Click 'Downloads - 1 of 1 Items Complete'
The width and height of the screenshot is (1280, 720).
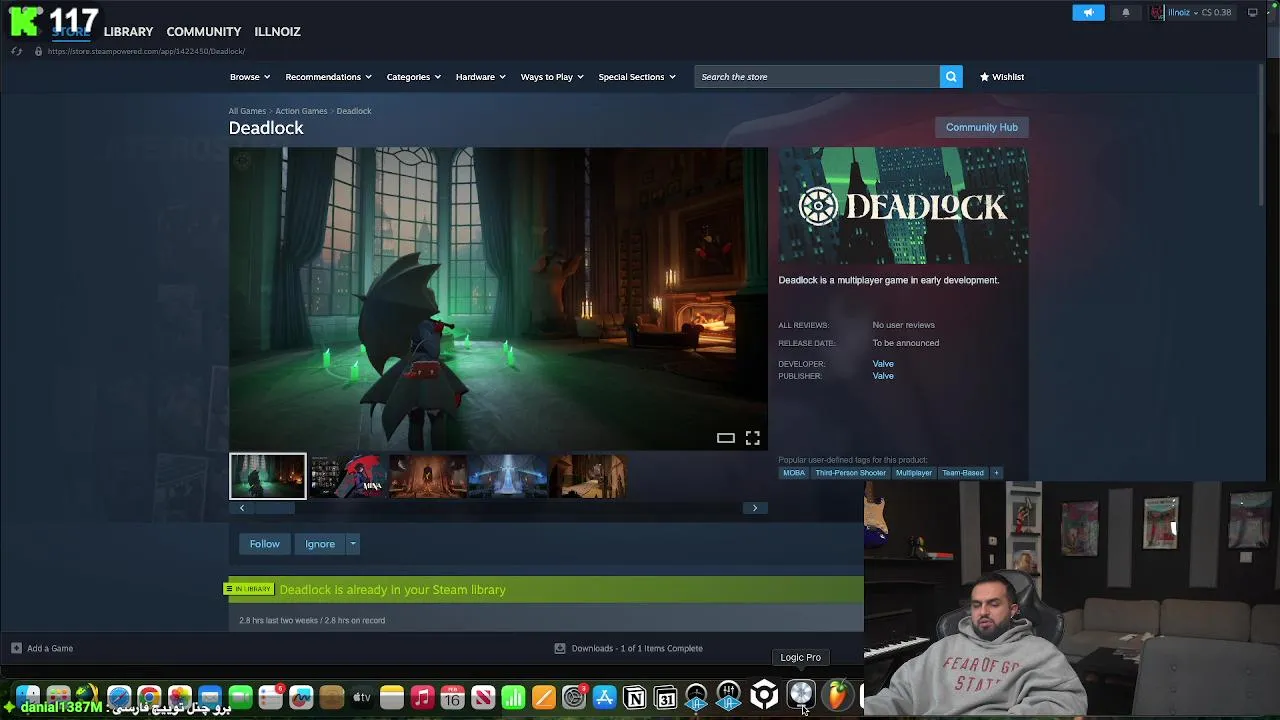point(637,648)
